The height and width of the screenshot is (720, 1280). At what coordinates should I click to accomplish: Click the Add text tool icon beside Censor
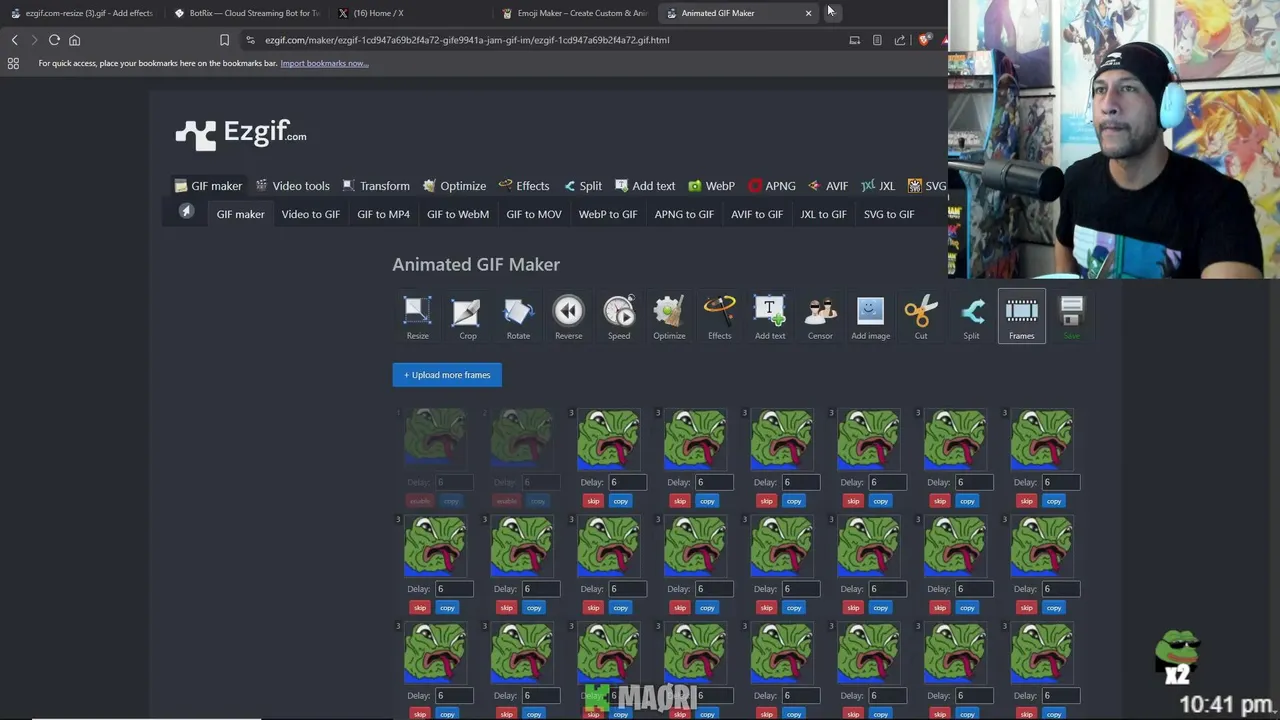click(x=770, y=317)
